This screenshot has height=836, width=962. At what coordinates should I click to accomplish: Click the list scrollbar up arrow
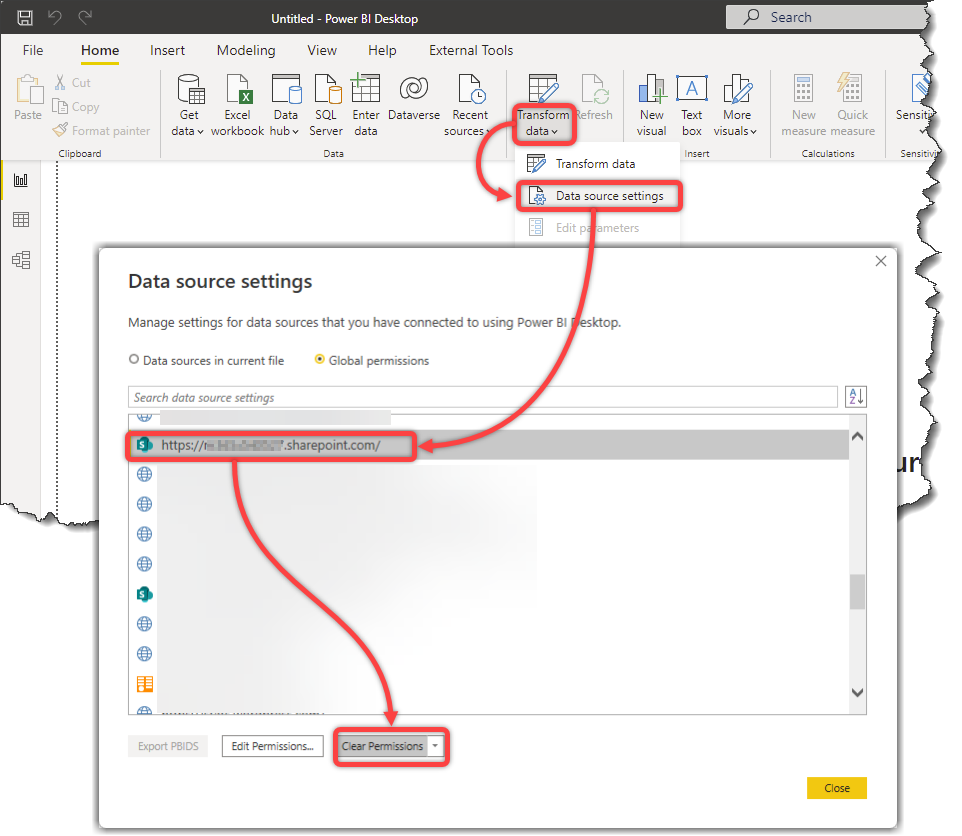[x=858, y=437]
